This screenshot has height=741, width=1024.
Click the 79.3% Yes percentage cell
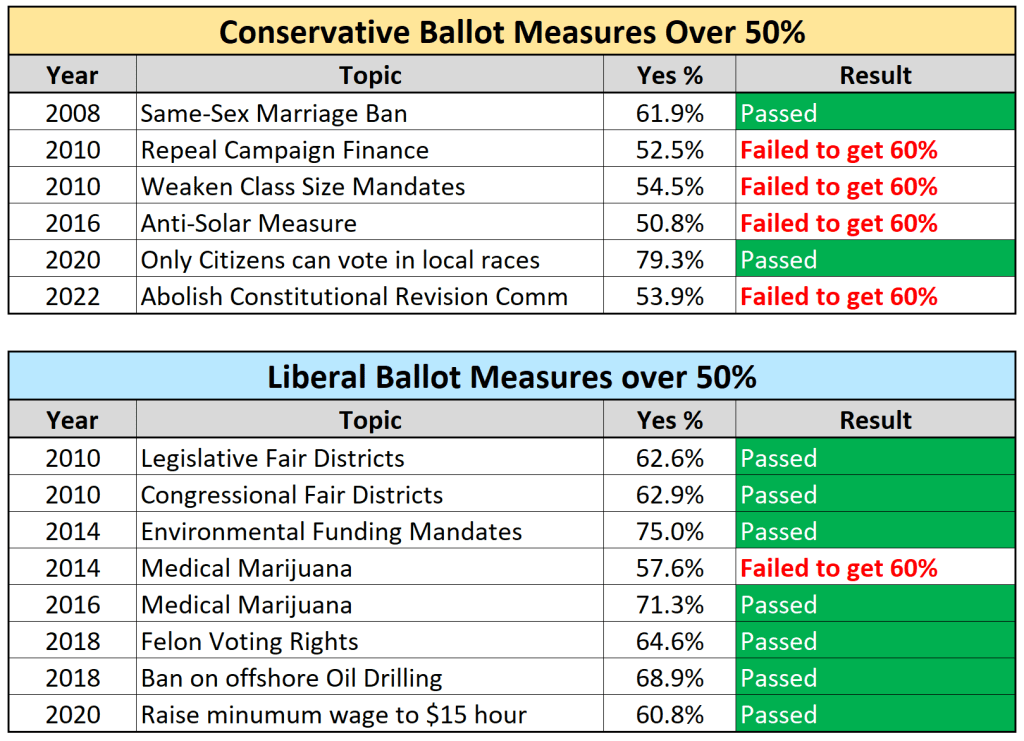669,260
